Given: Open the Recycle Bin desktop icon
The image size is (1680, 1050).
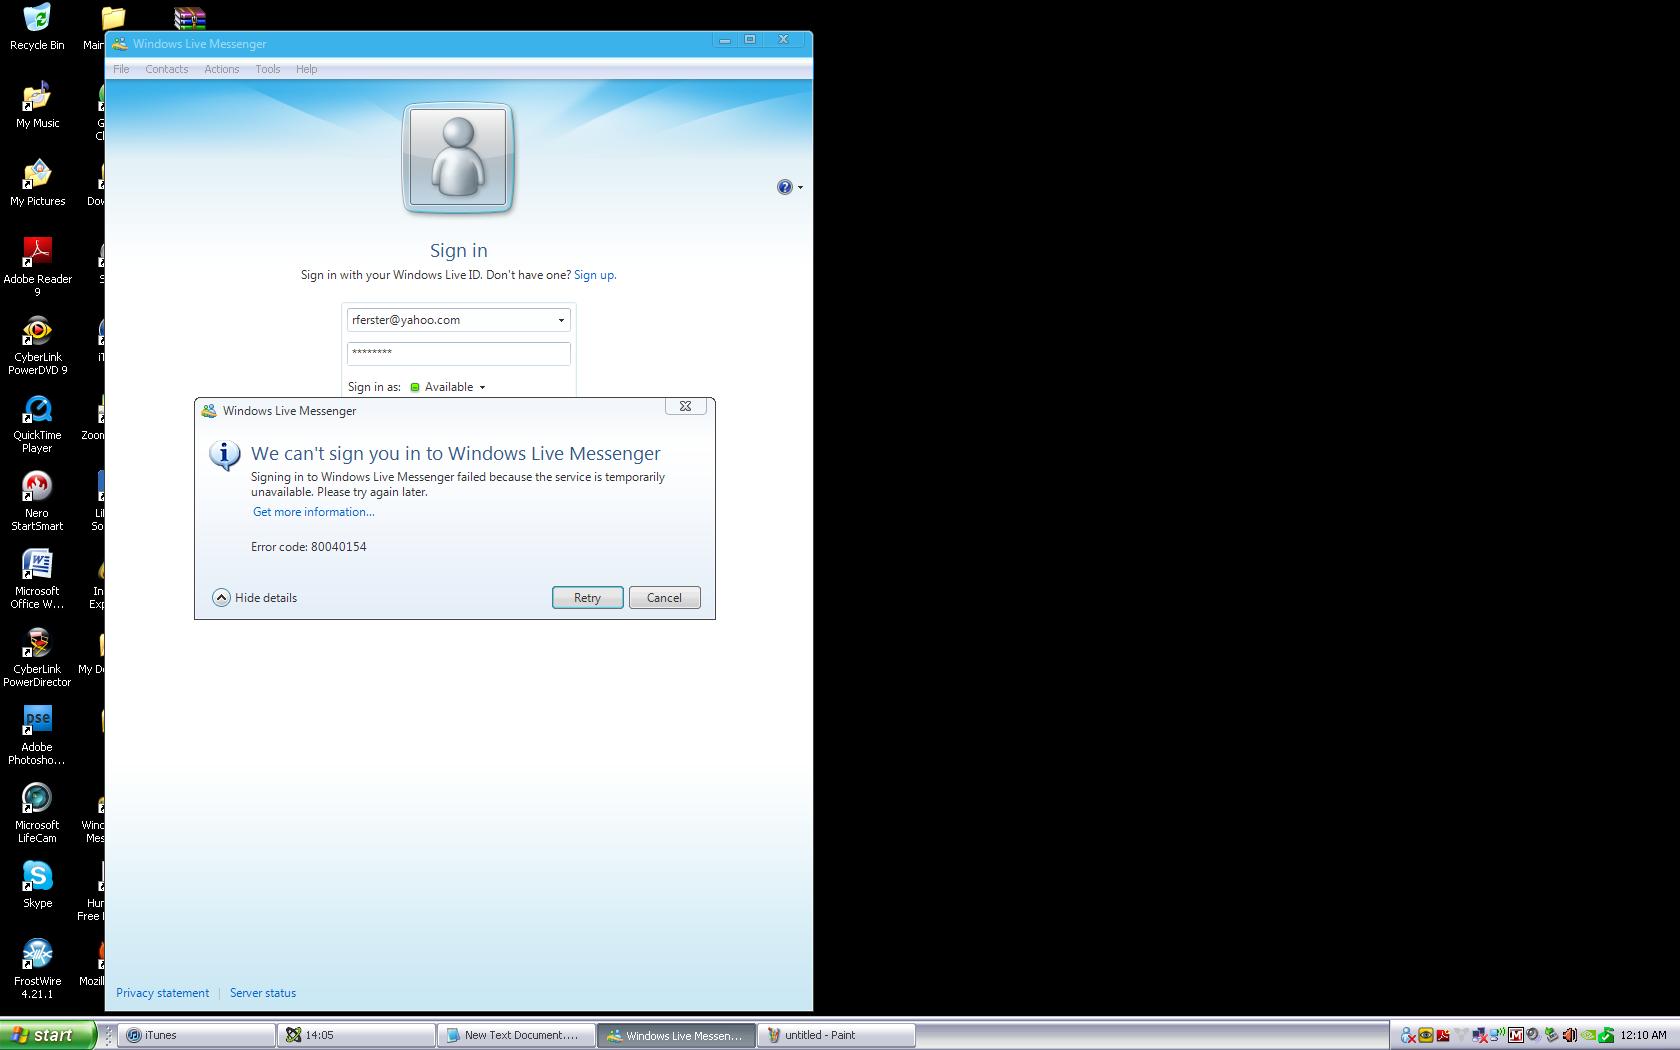Looking at the screenshot, I should click(37, 18).
